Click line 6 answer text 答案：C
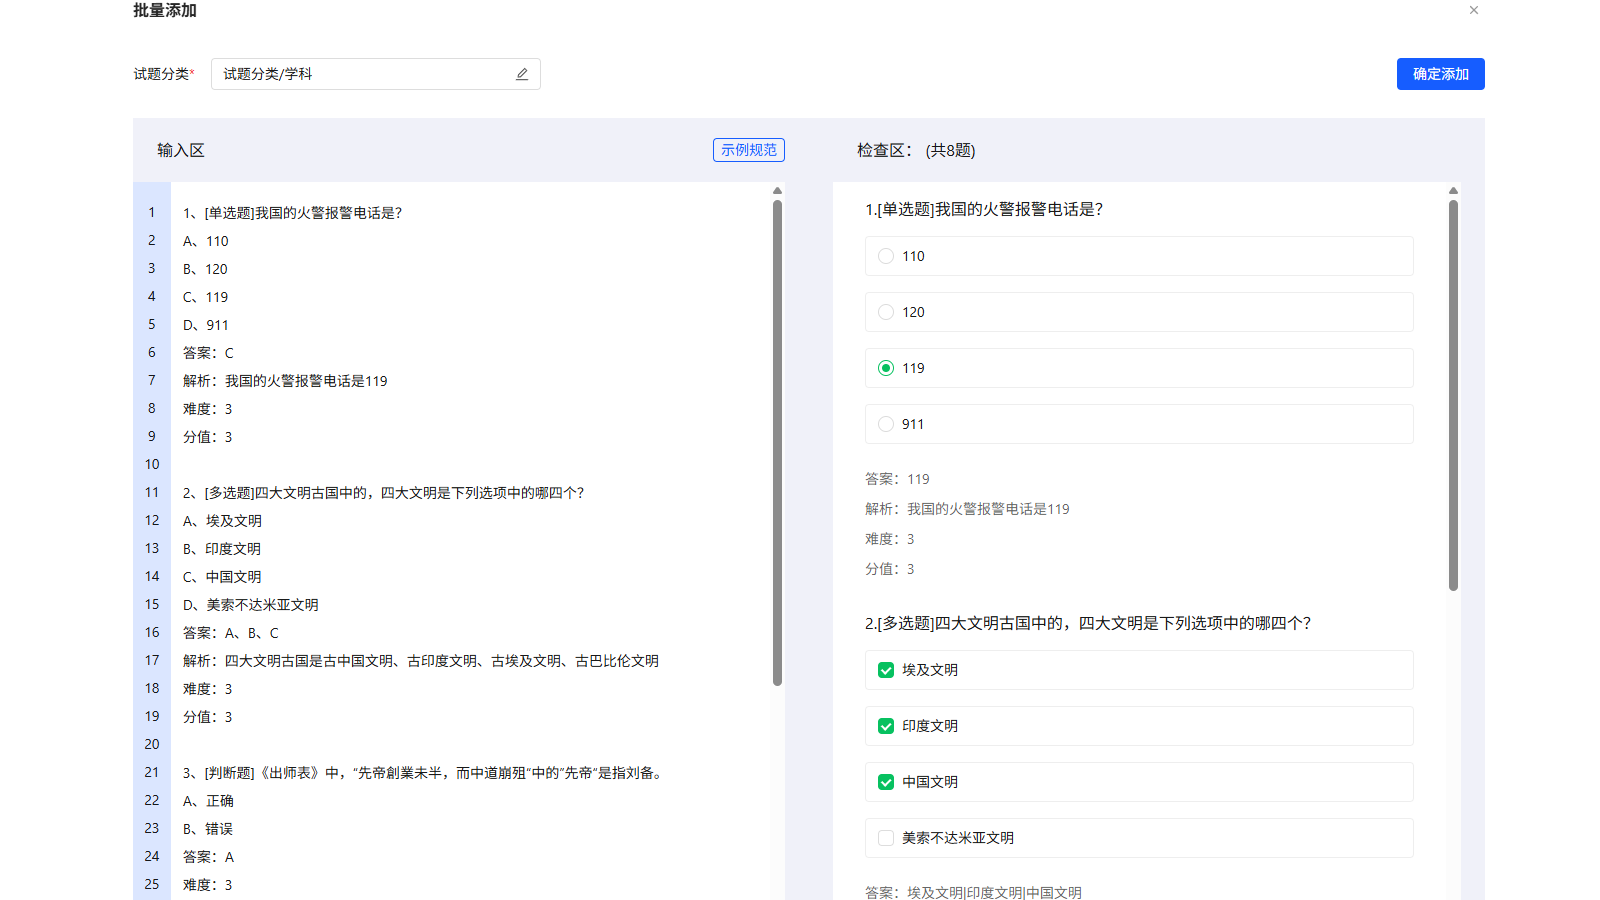This screenshot has width=1600, height=900. (208, 353)
